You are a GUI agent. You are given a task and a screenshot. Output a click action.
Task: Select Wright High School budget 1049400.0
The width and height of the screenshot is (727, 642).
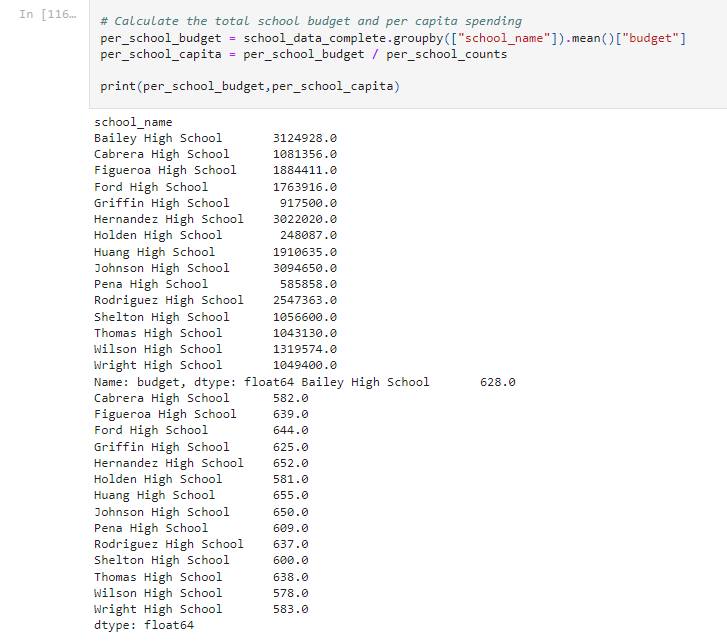305,365
